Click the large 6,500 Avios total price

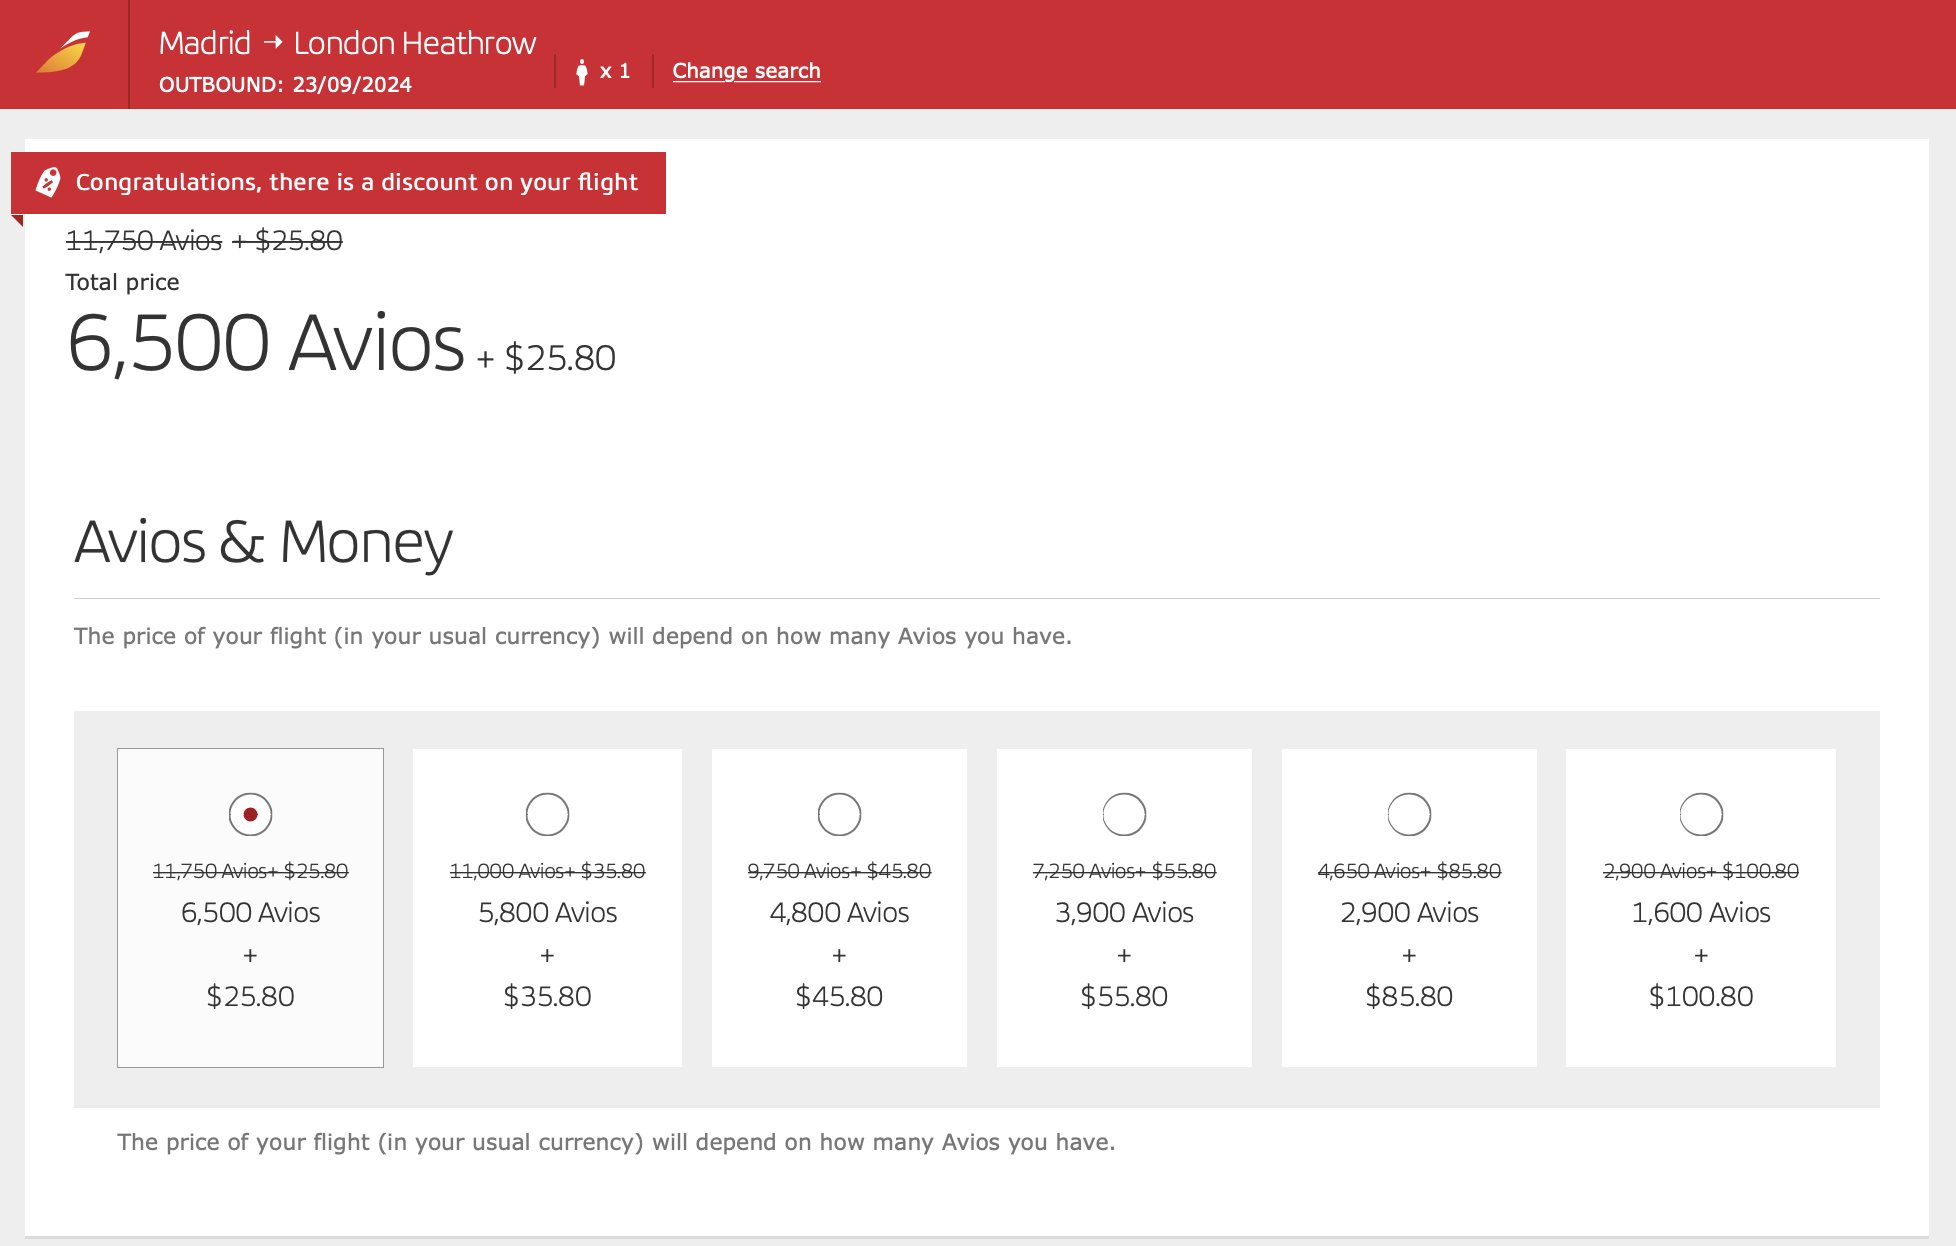click(266, 343)
